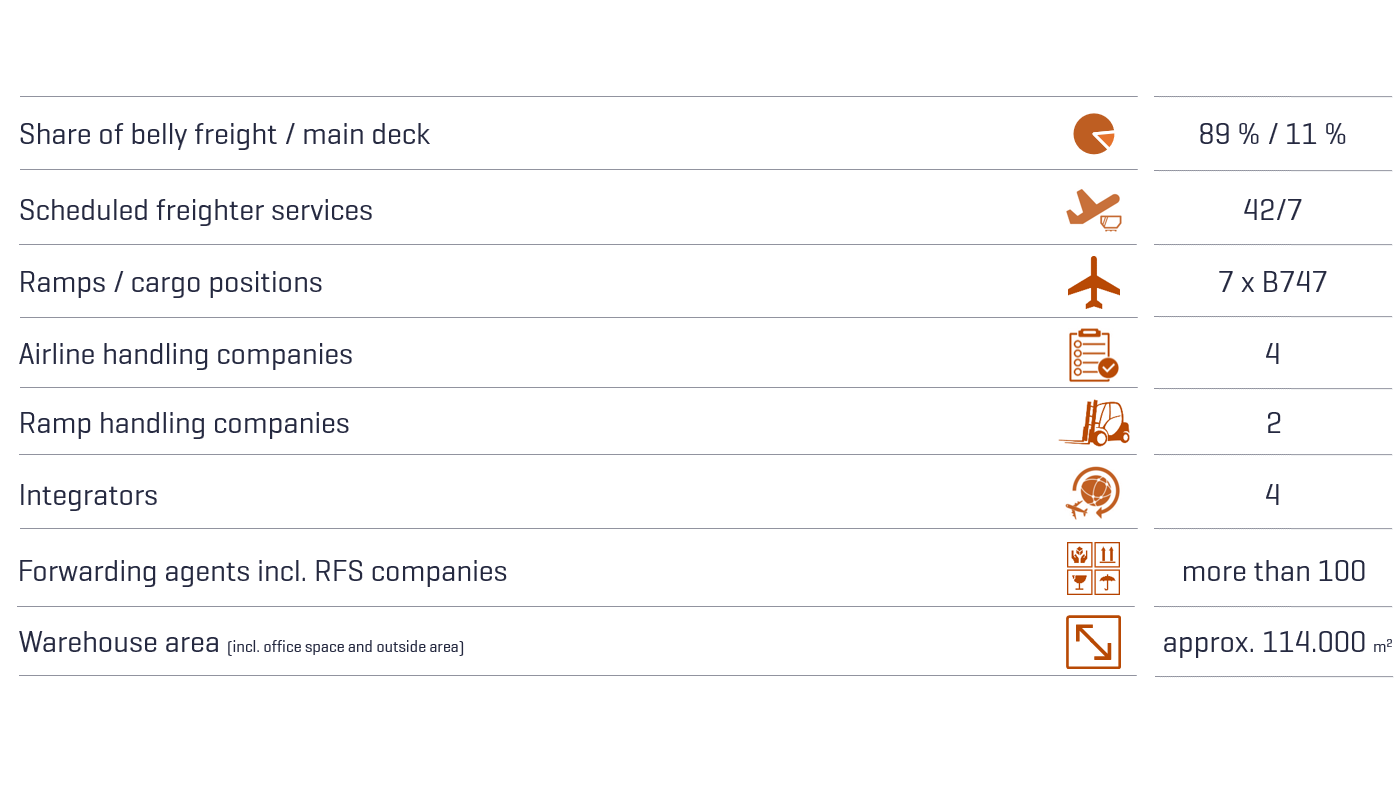Click the pie chart icon
Screen dimensions: 1400x800
point(1093,134)
